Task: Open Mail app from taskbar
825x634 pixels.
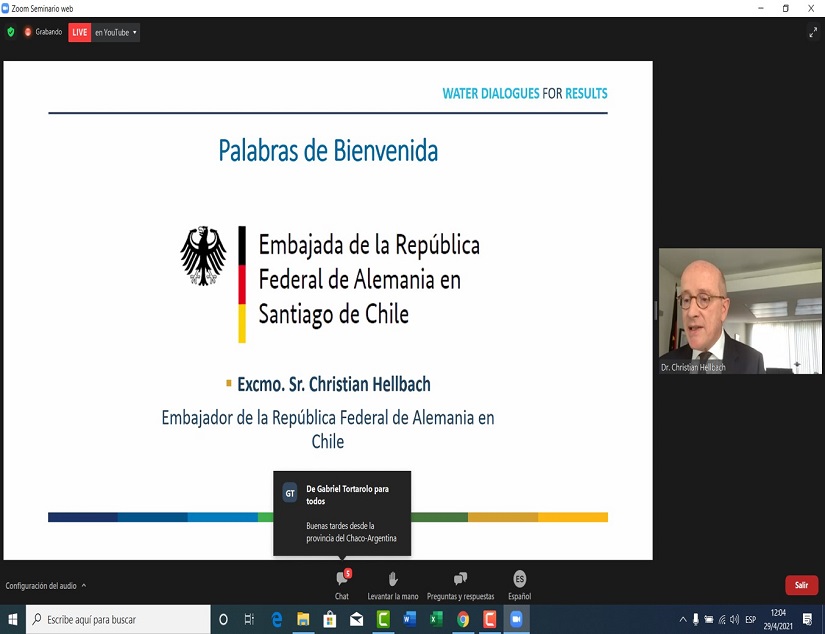Action: [x=356, y=619]
